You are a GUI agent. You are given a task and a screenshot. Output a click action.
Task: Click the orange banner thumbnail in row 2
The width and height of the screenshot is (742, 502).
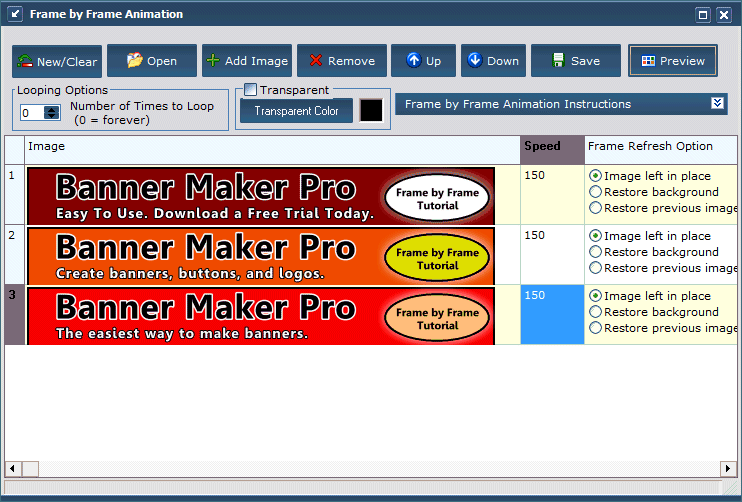point(261,256)
